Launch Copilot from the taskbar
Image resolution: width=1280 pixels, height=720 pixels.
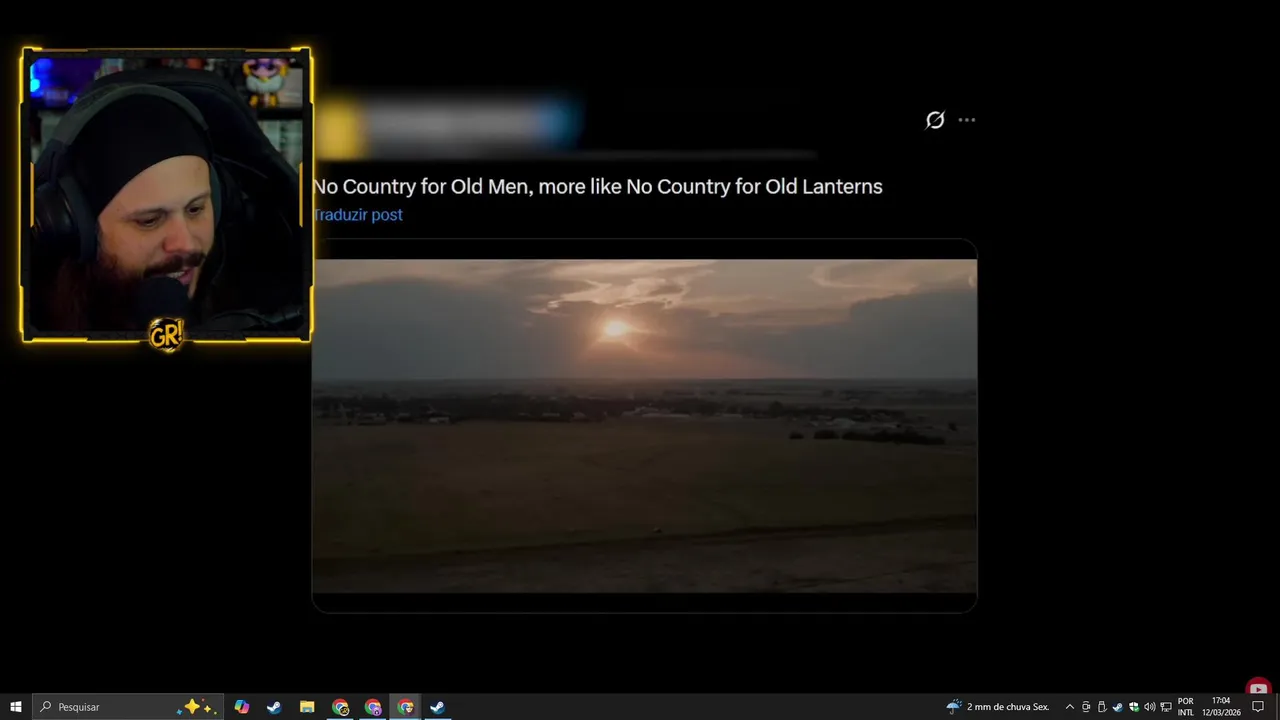click(x=241, y=707)
